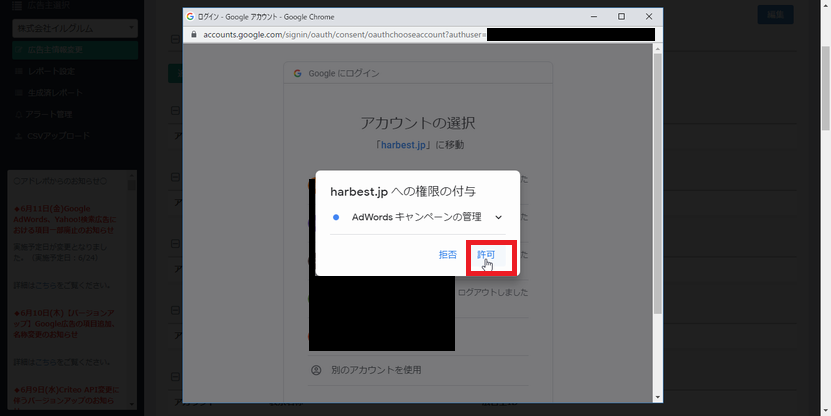
Task: Click popup window scrollbar up arrow
Action: [658, 49]
